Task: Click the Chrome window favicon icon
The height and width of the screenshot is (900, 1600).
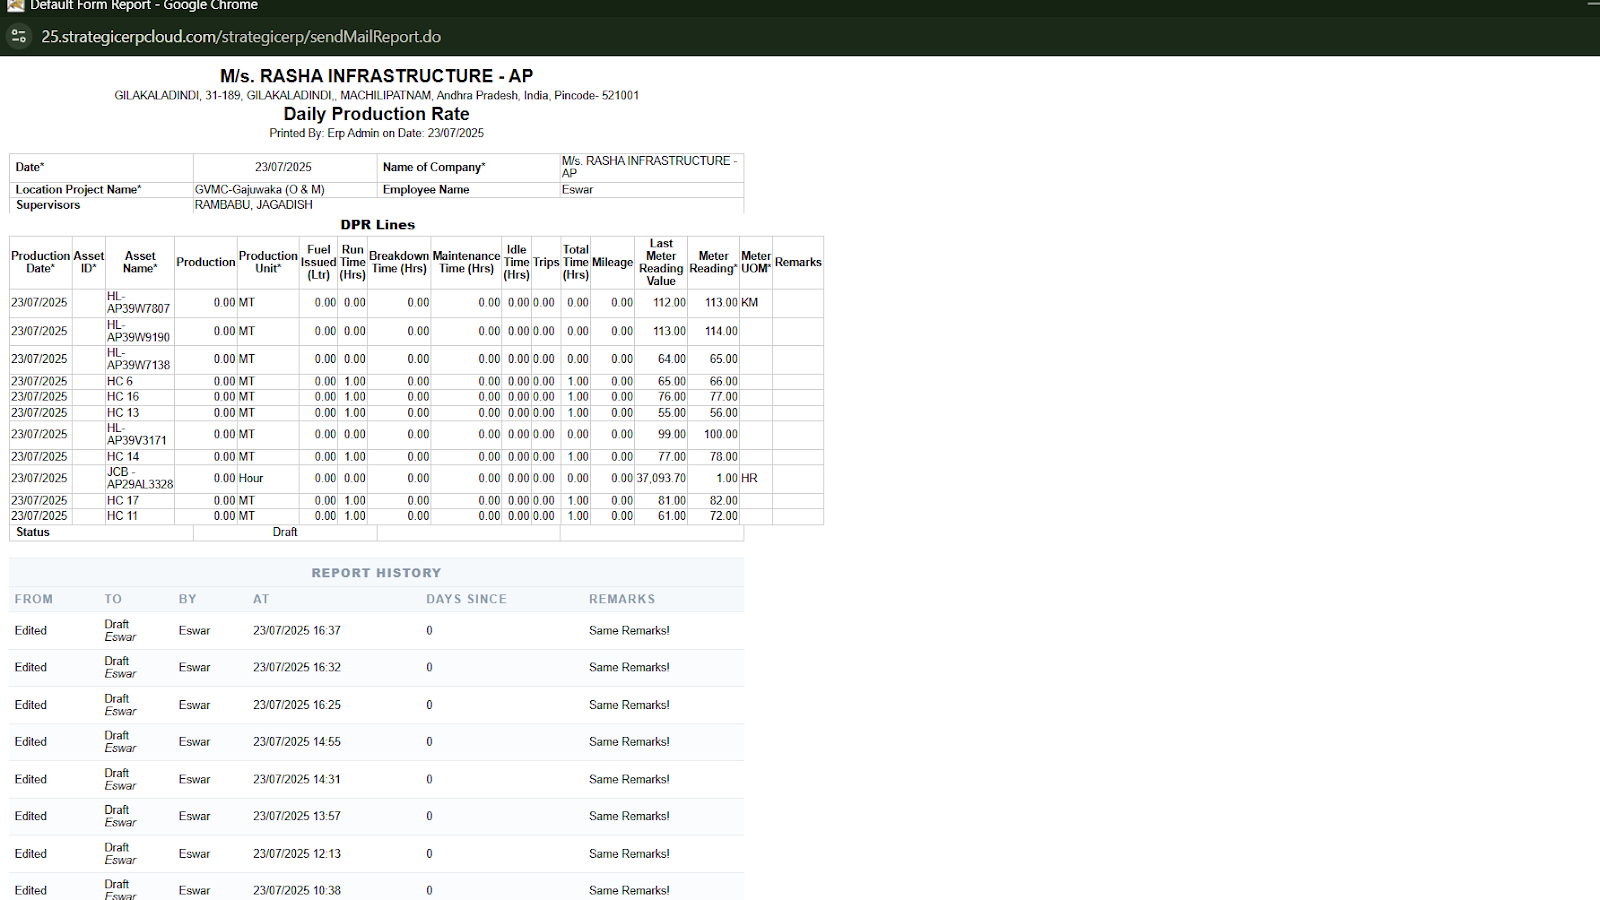Action: click(x=15, y=5)
